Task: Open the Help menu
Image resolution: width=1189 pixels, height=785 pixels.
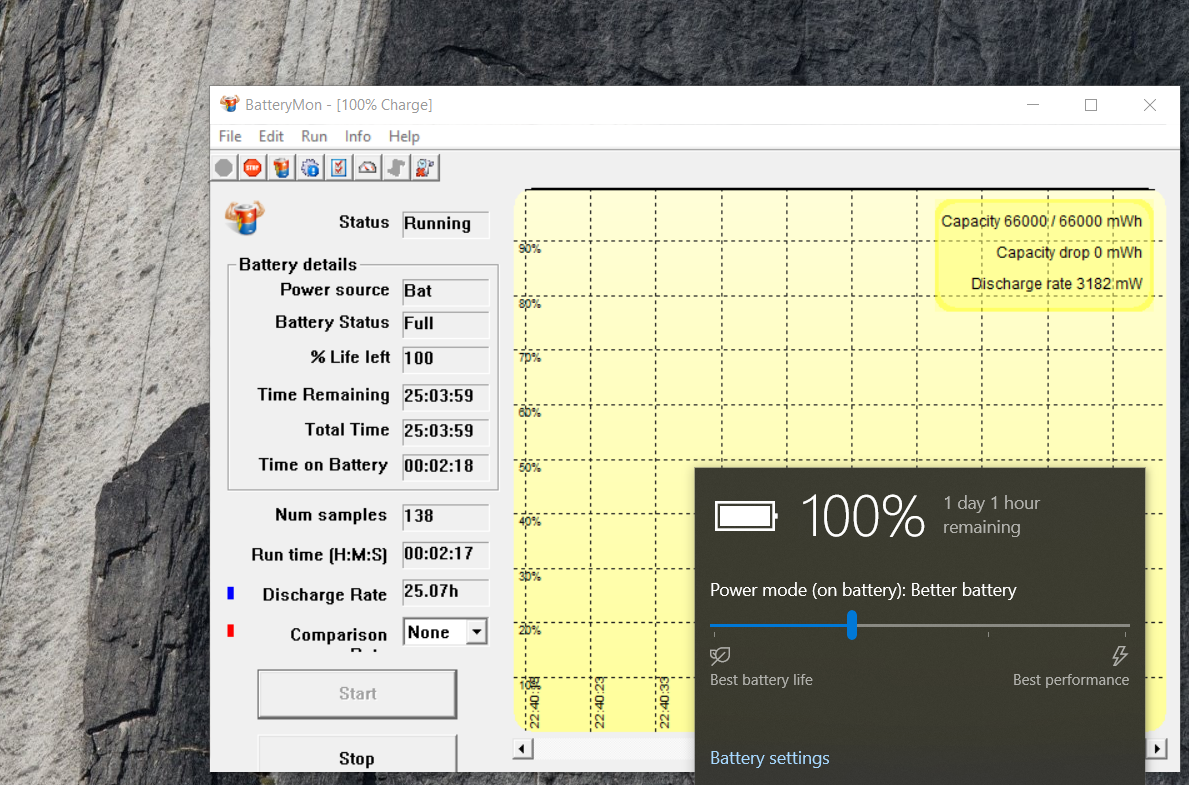Action: [x=404, y=137]
